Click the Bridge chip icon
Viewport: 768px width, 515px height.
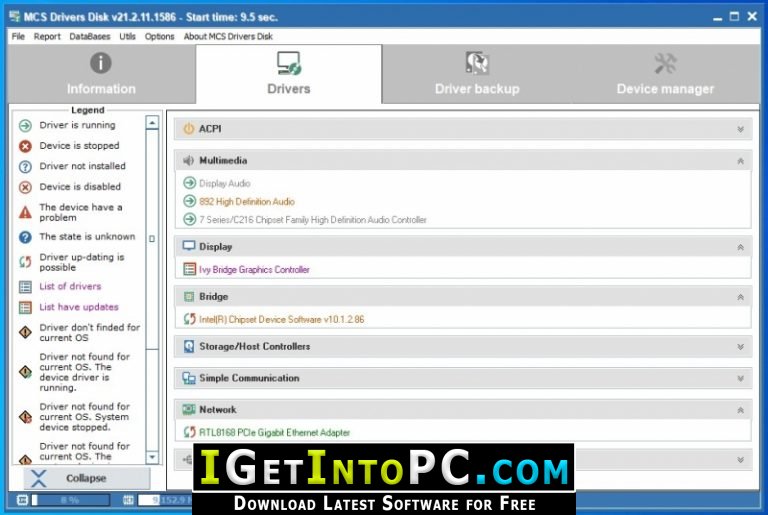click(189, 297)
